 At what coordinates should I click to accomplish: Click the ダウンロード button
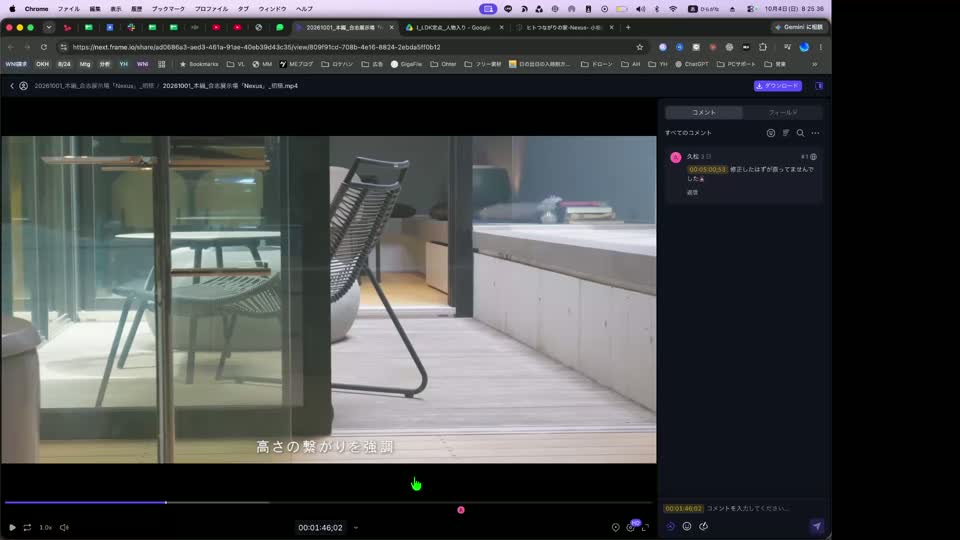click(778, 86)
